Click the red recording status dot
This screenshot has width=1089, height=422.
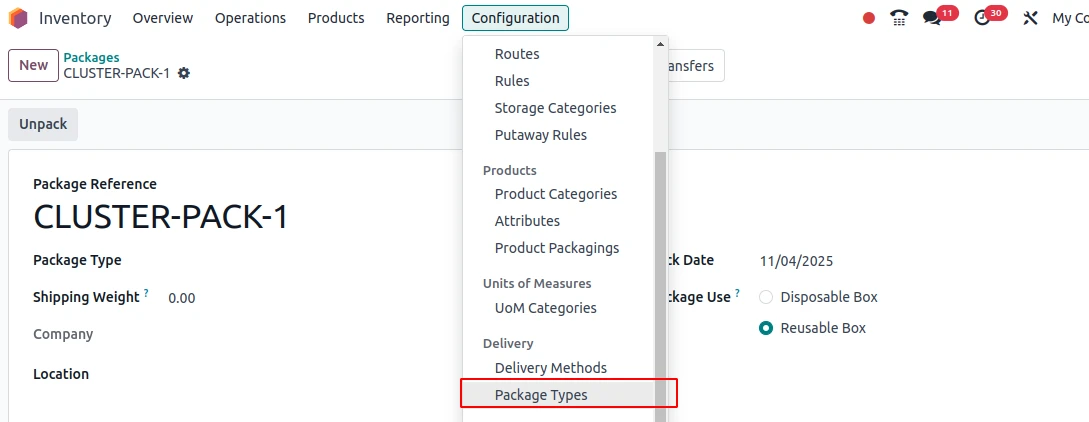pyautogui.click(x=869, y=18)
